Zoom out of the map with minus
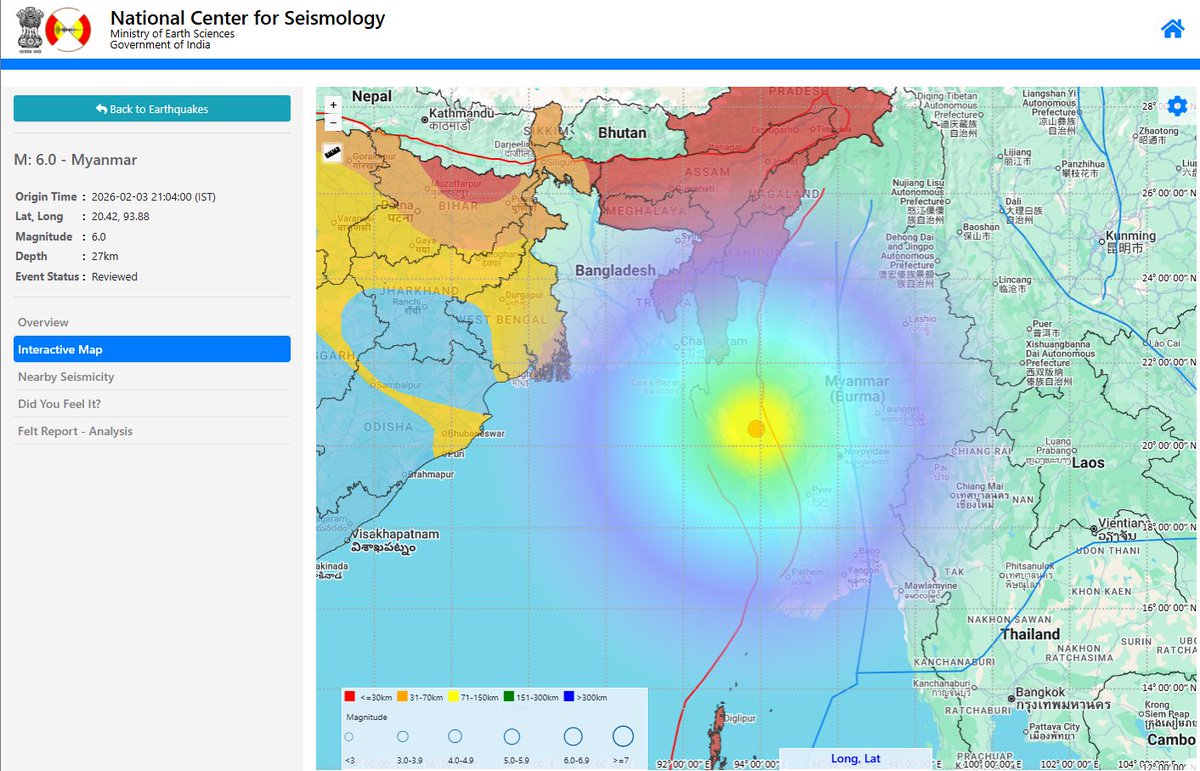Screen dimensions: 1200x771 pyautogui.click(x=333, y=123)
